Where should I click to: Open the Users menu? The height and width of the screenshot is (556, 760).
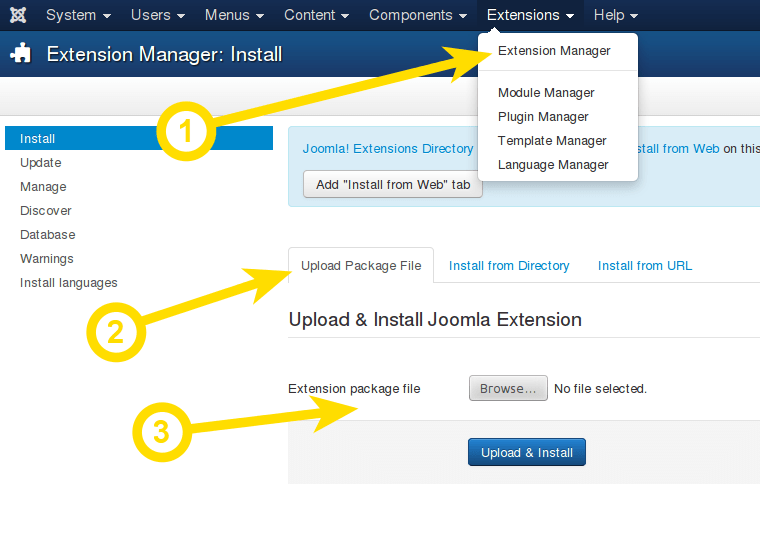(x=158, y=15)
